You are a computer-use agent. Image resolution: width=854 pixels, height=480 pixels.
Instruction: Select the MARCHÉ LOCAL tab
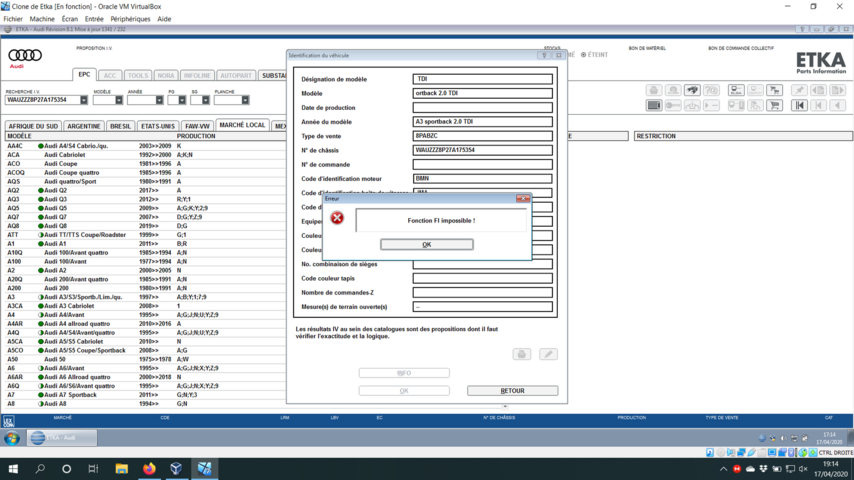coord(242,125)
